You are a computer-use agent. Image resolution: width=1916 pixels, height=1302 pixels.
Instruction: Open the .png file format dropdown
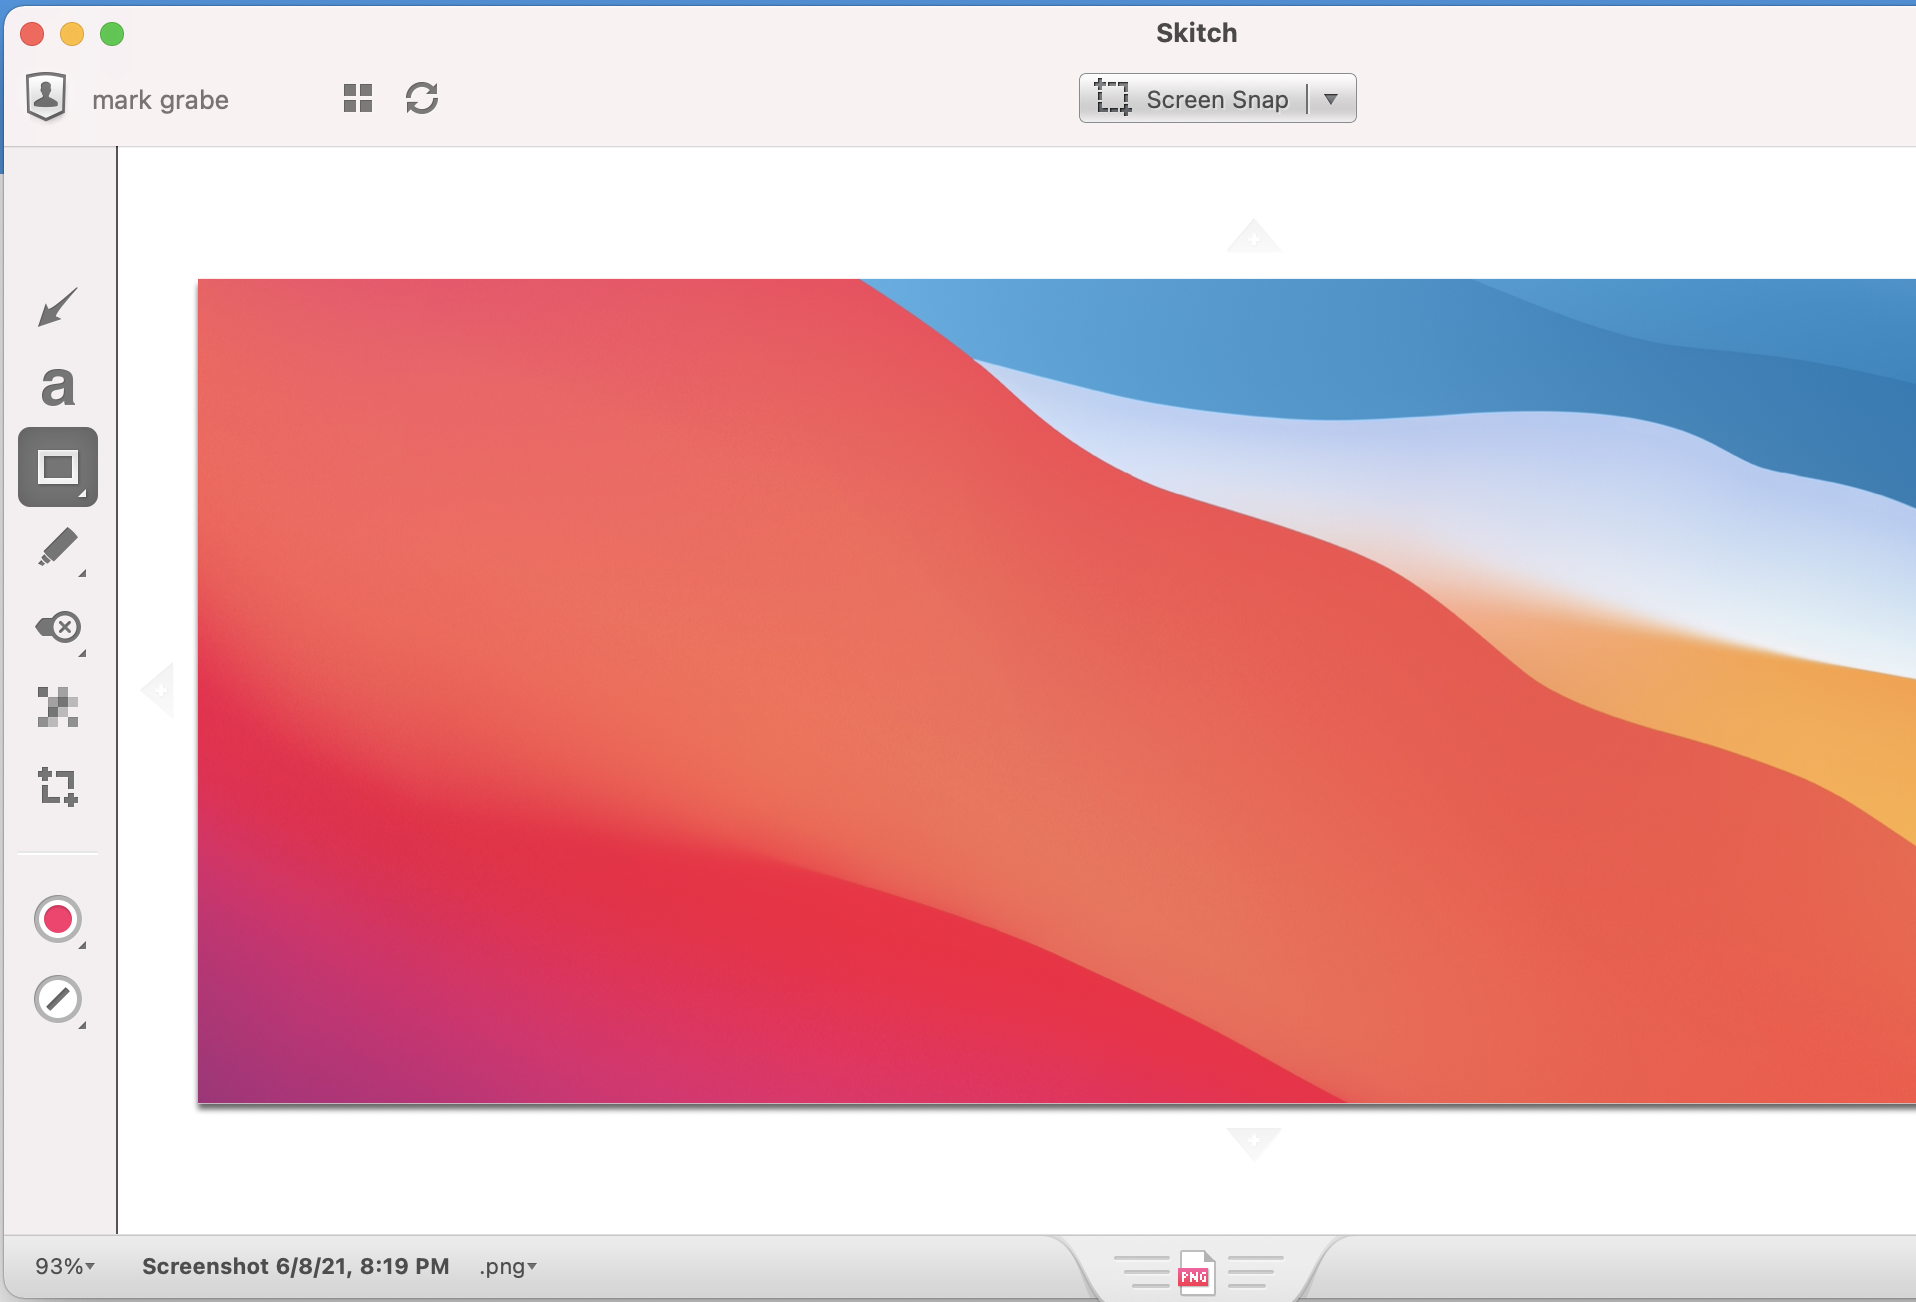coord(508,1267)
